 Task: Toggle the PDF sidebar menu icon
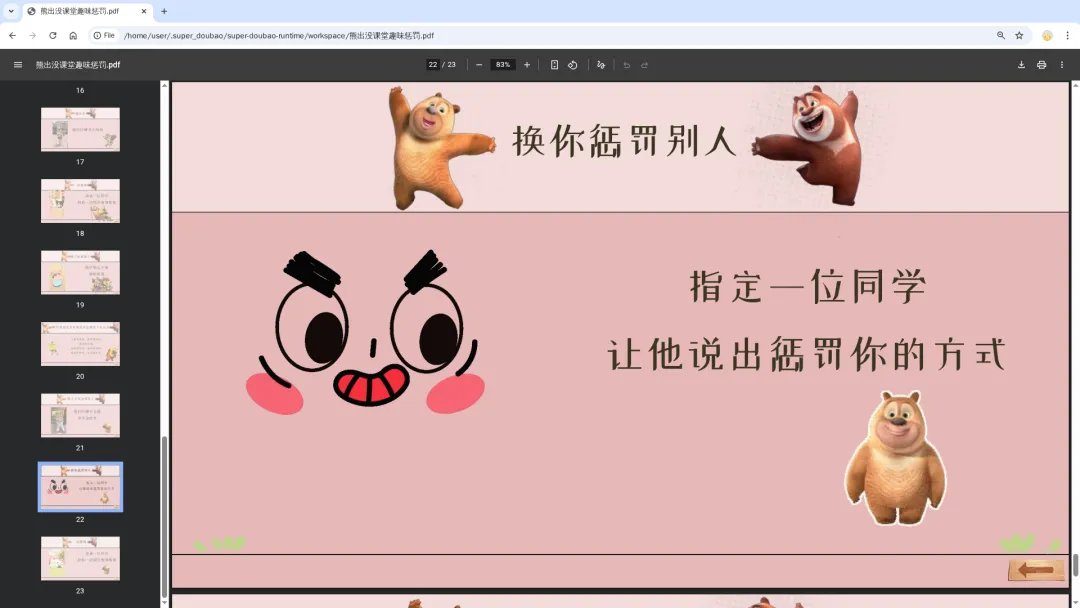pyautogui.click(x=18, y=65)
